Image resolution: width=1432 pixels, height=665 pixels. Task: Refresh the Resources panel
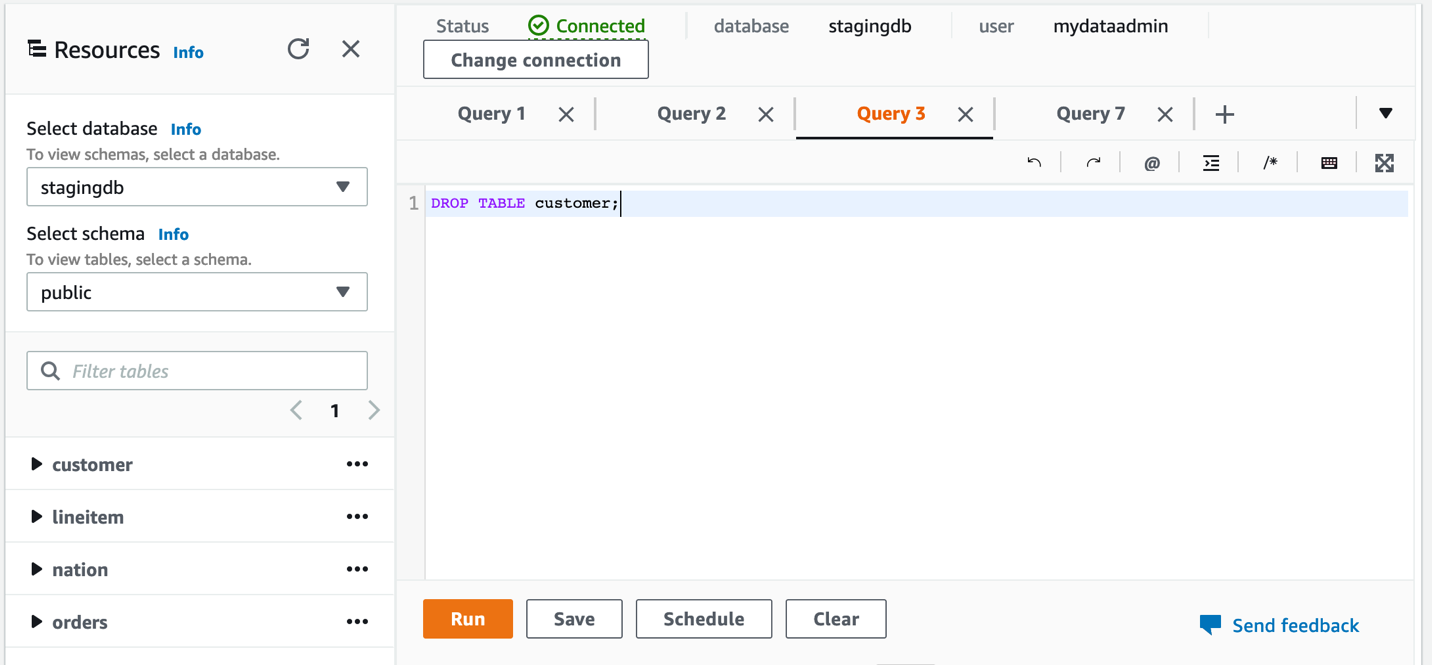coord(298,49)
